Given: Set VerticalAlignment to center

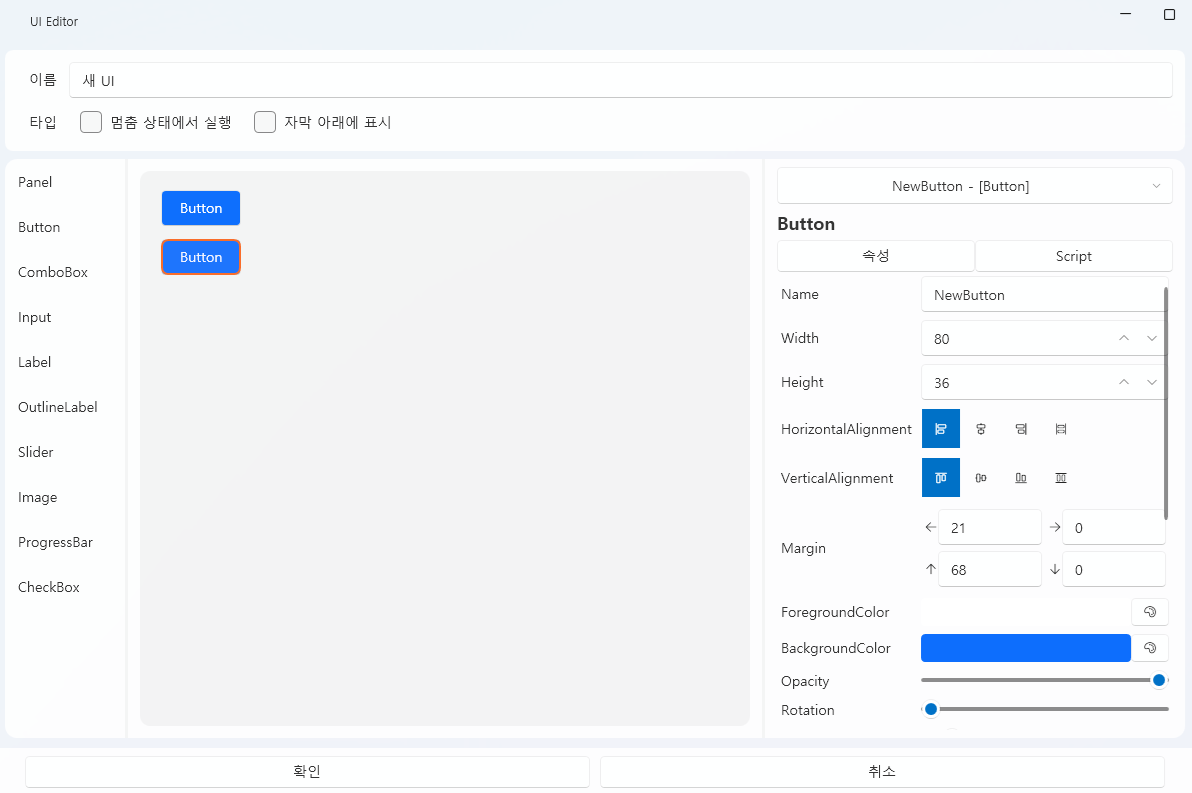Looking at the screenshot, I should tap(980, 477).
